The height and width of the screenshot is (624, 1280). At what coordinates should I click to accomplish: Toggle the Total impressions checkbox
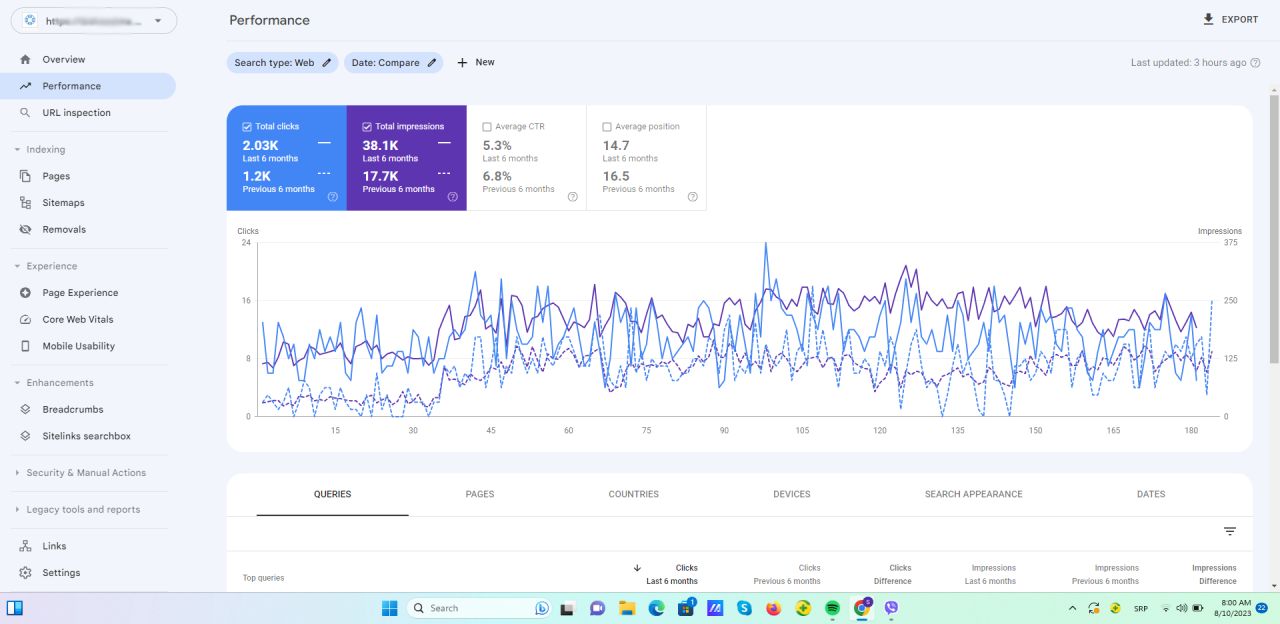[x=367, y=127]
